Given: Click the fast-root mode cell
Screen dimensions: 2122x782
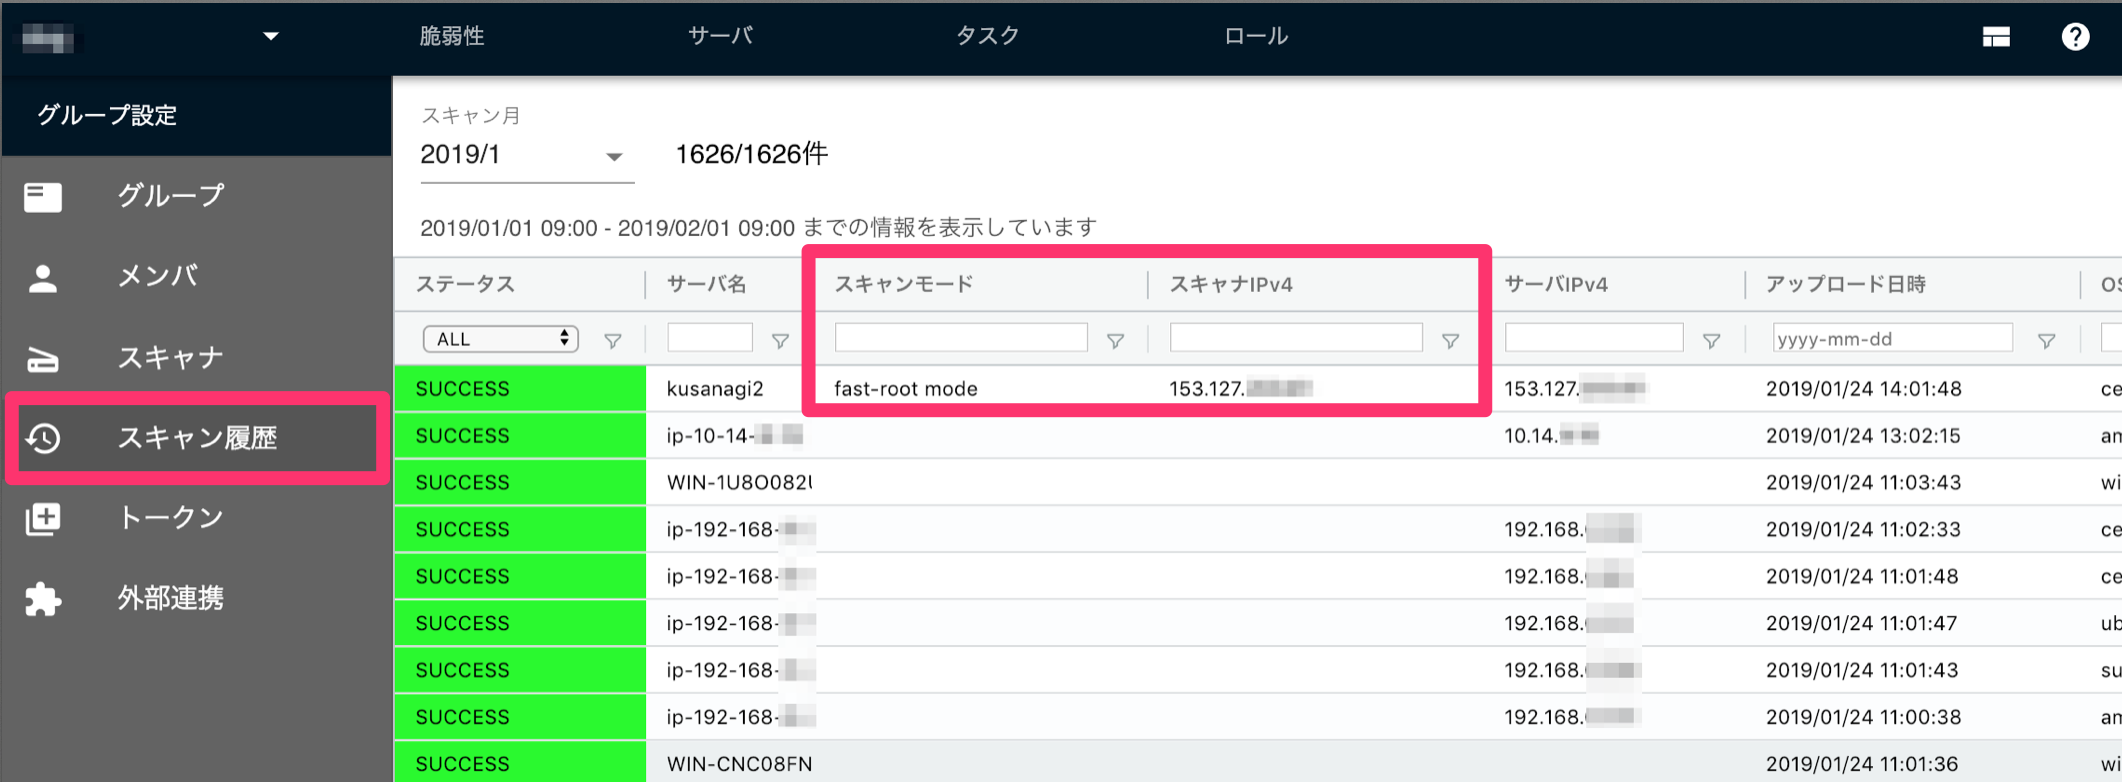Looking at the screenshot, I should coord(906,389).
